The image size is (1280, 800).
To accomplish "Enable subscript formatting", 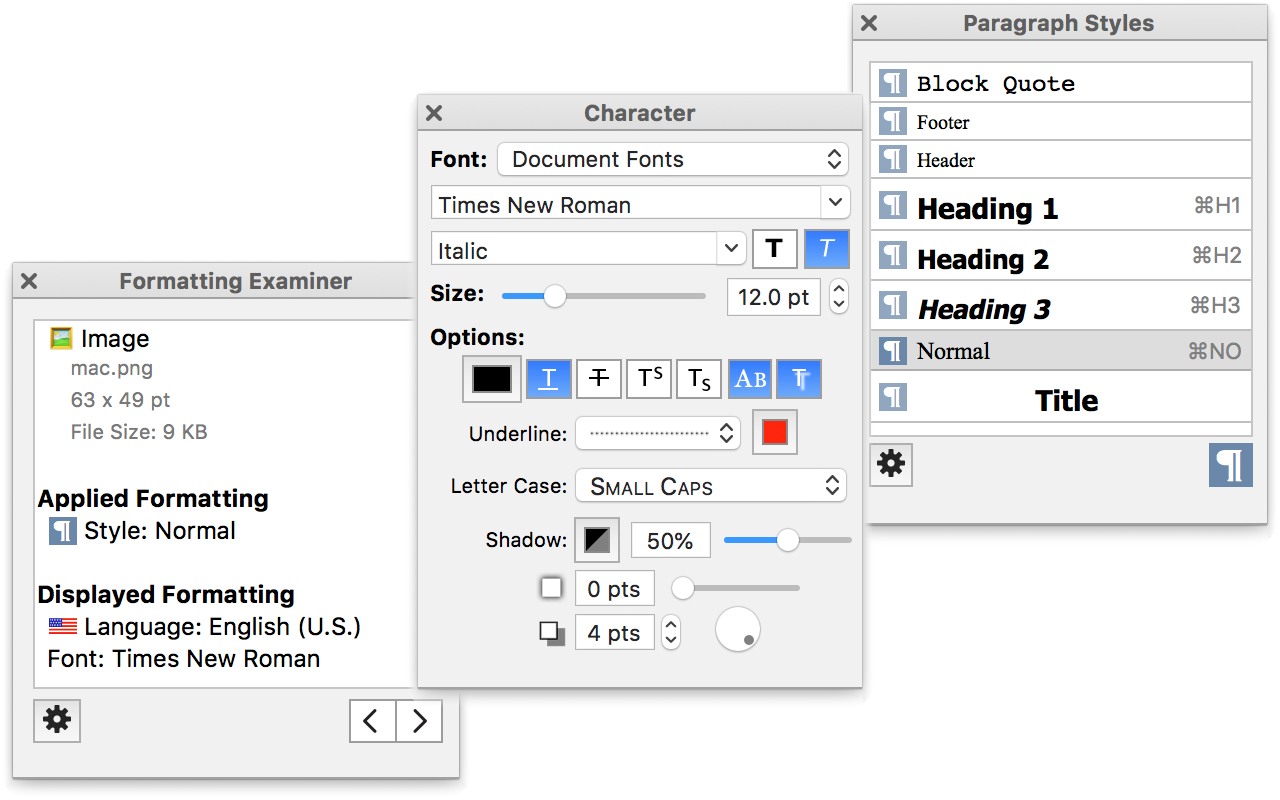I will point(698,379).
